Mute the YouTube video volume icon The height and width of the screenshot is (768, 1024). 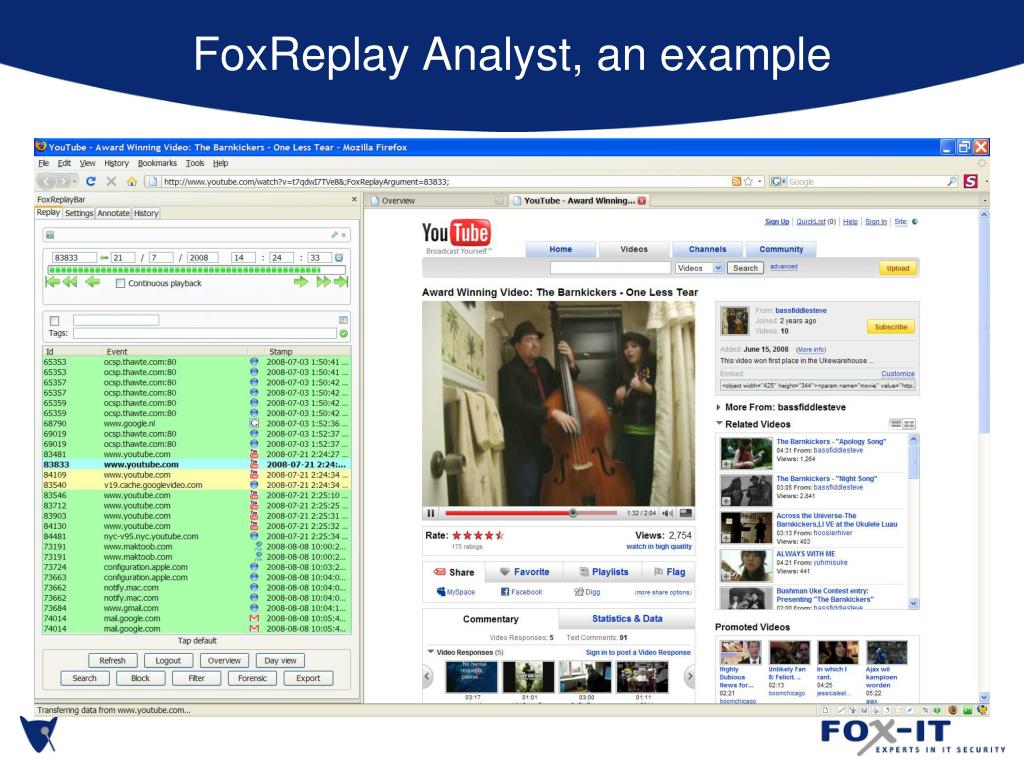[x=667, y=513]
